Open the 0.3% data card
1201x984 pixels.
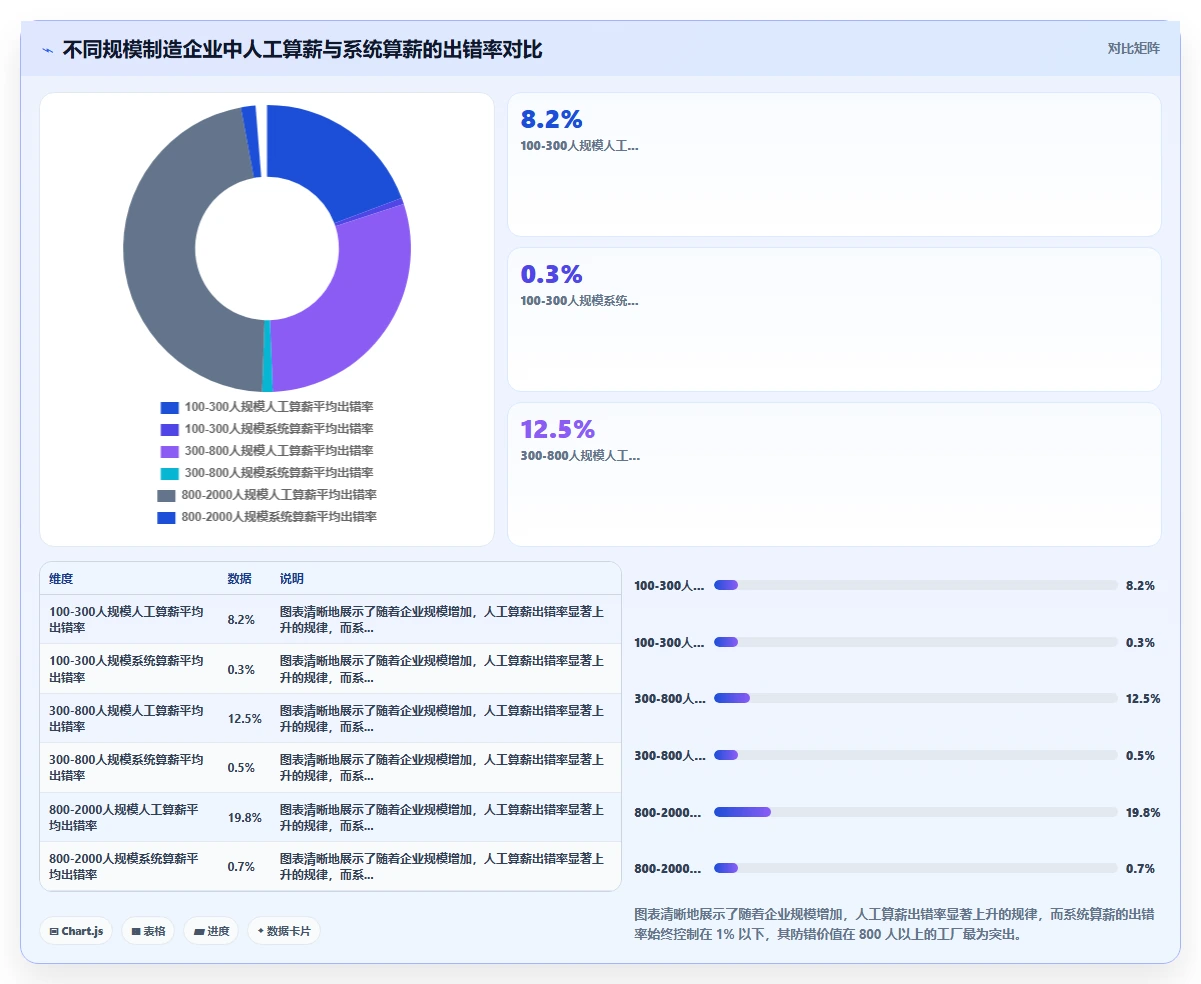[834, 319]
